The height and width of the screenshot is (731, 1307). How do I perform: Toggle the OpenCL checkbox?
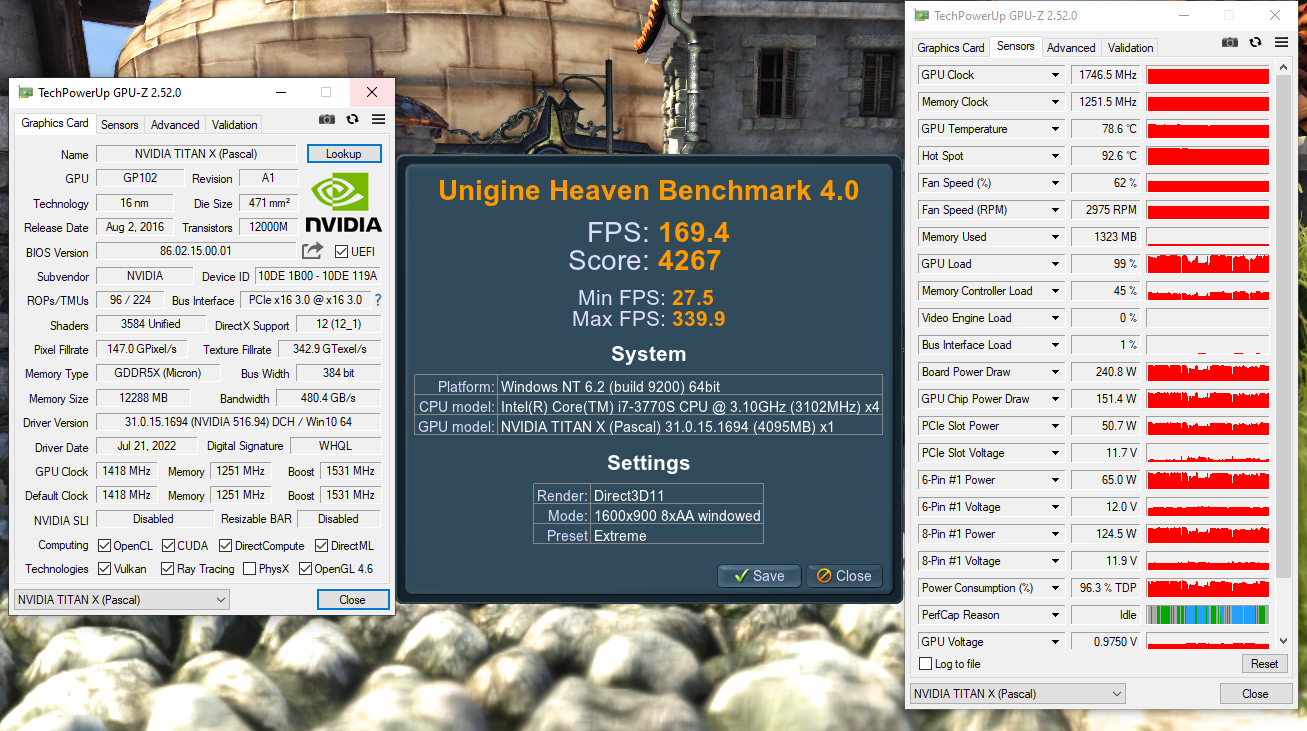(x=105, y=546)
